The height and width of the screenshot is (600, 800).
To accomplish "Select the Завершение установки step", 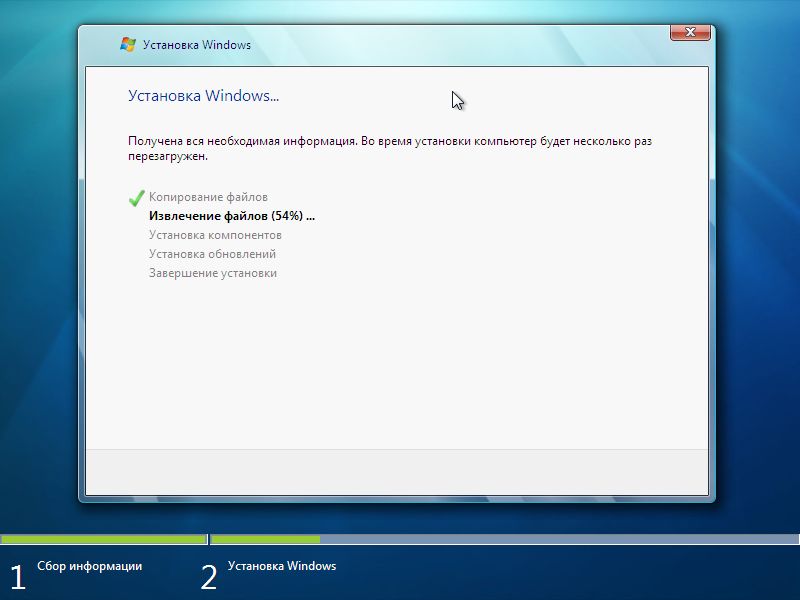I will [x=213, y=273].
